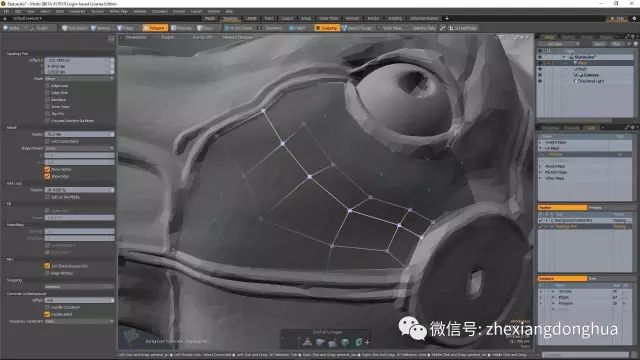Click the Perspective viewport label
Viewport: 640px width, 360px height.
click(136, 38)
